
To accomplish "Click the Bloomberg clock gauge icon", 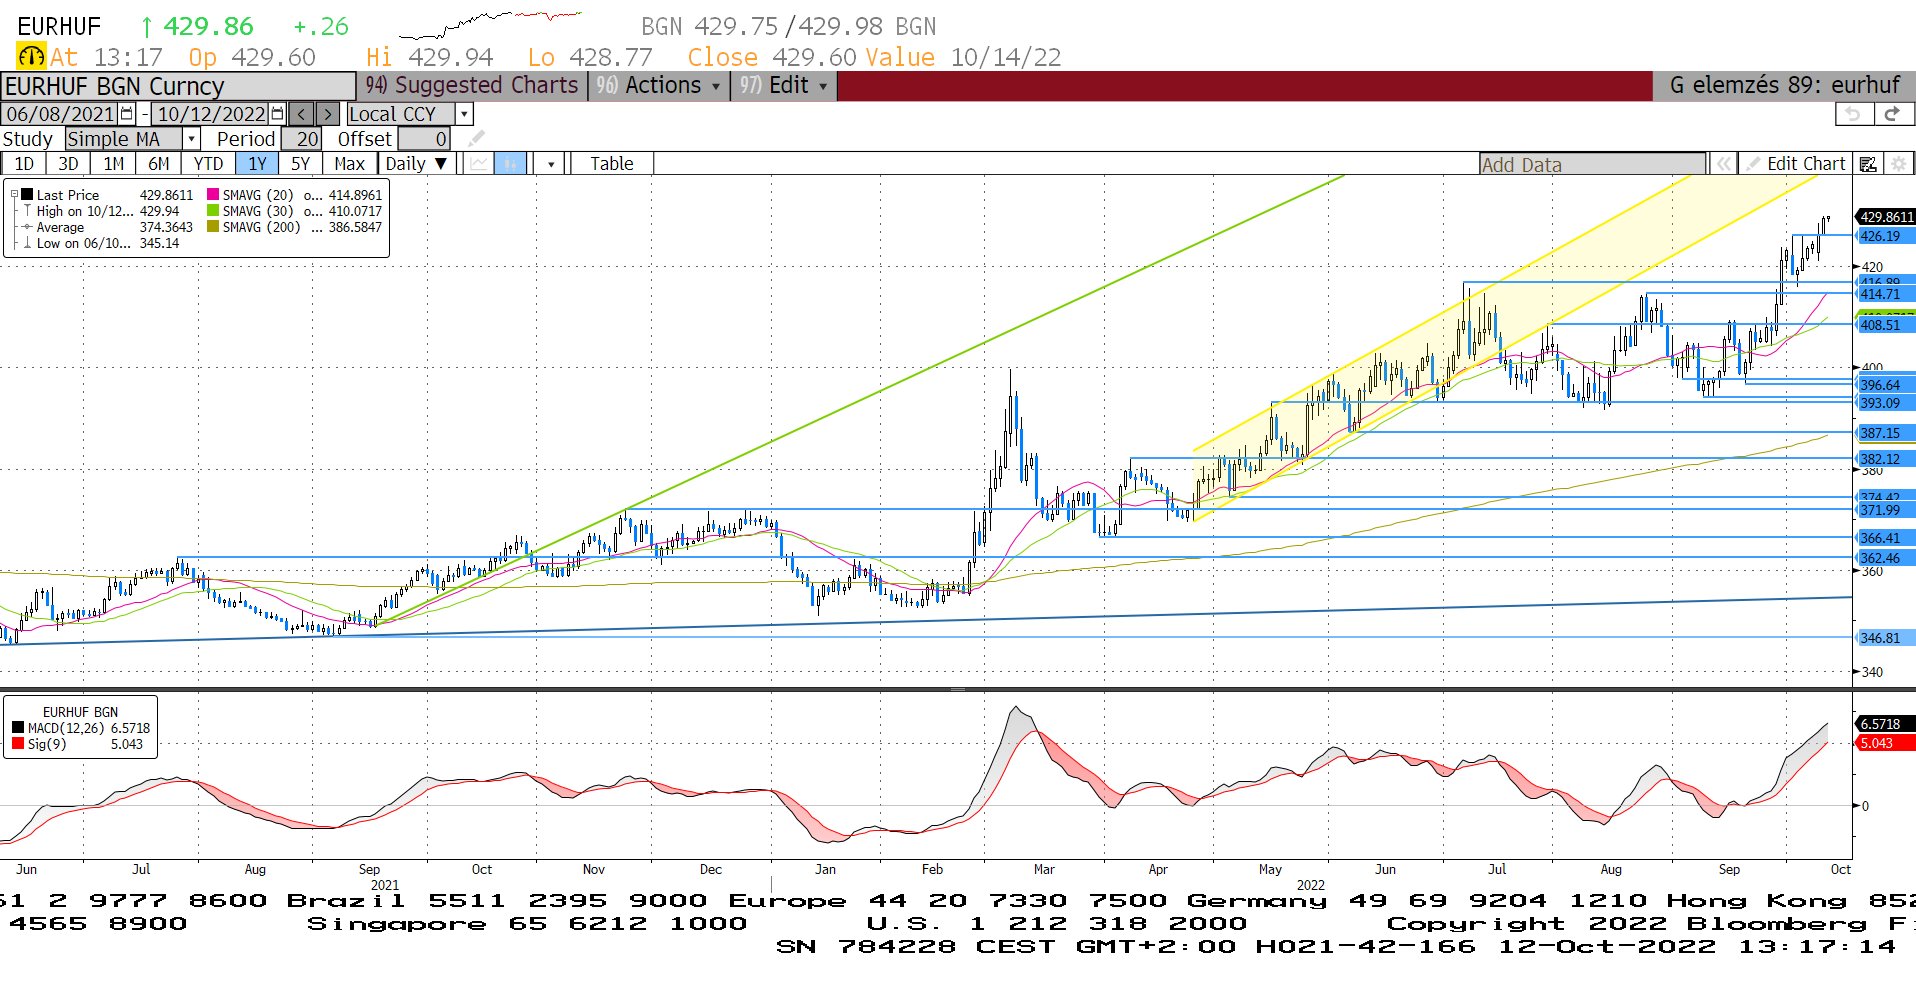I will coord(31,57).
